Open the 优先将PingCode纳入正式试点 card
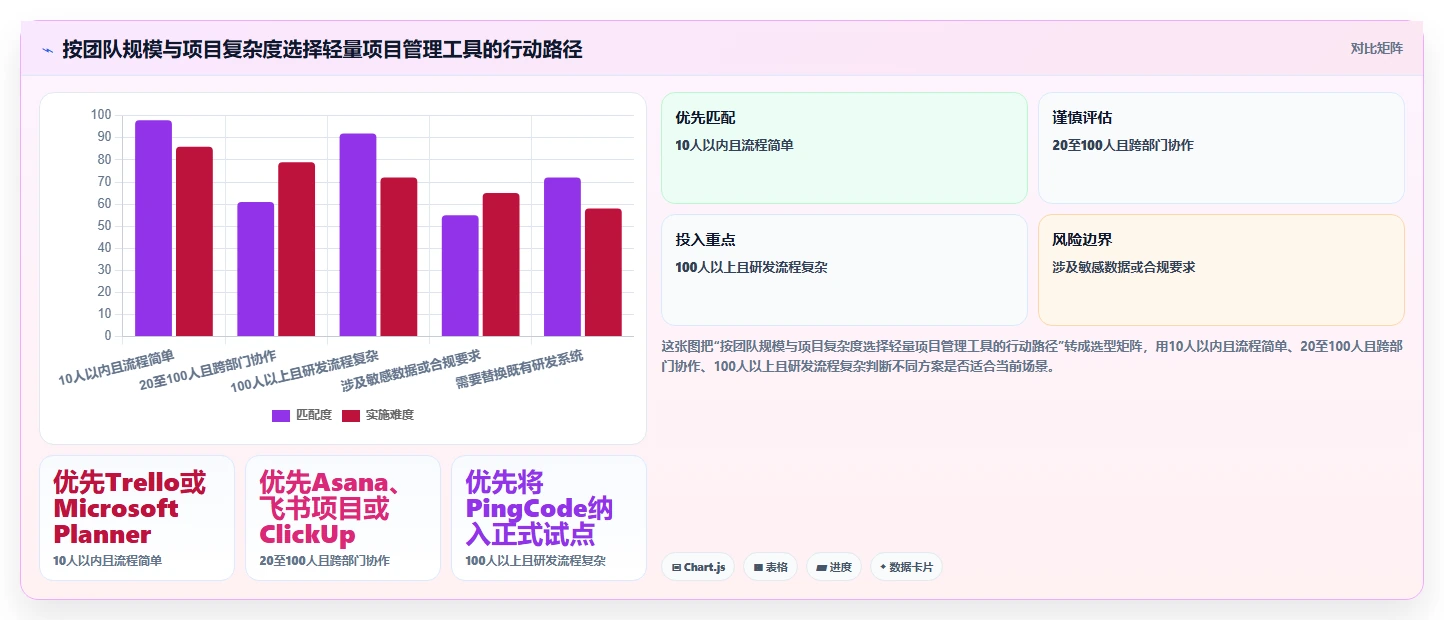Viewport: 1444px width, 620px height. tap(549, 518)
